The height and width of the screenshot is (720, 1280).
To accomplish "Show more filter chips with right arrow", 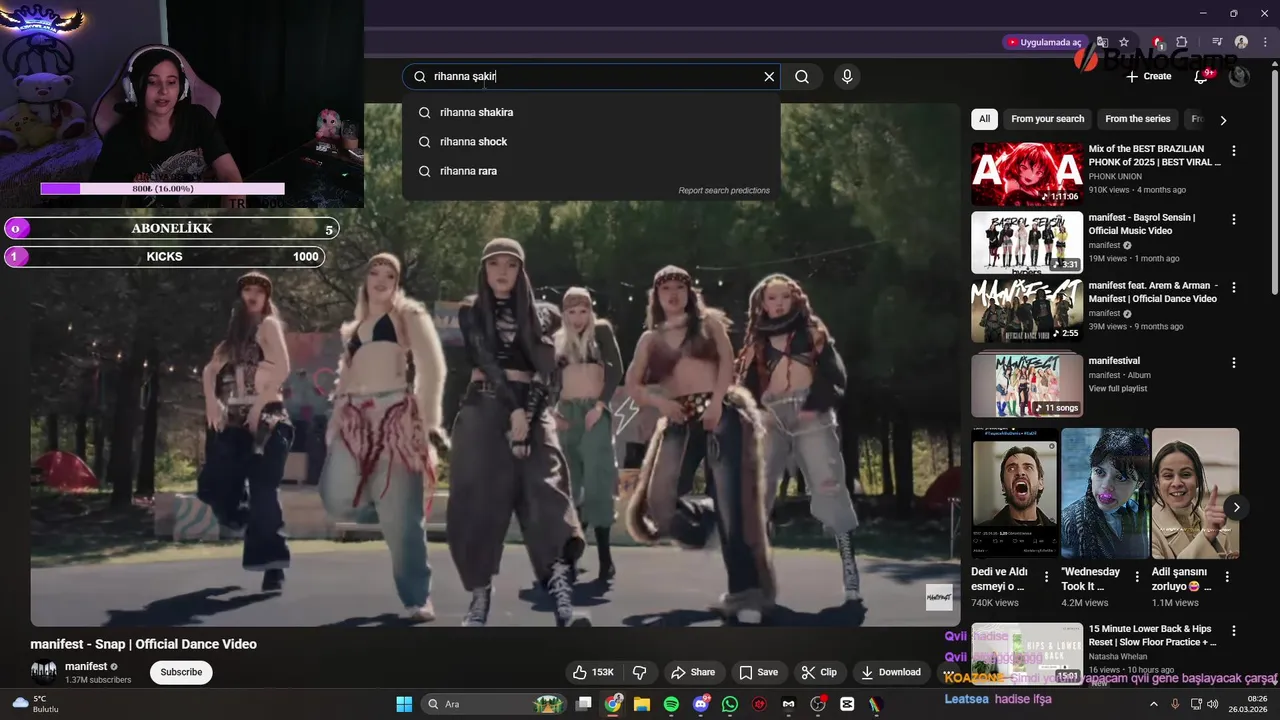I will (x=1223, y=120).
